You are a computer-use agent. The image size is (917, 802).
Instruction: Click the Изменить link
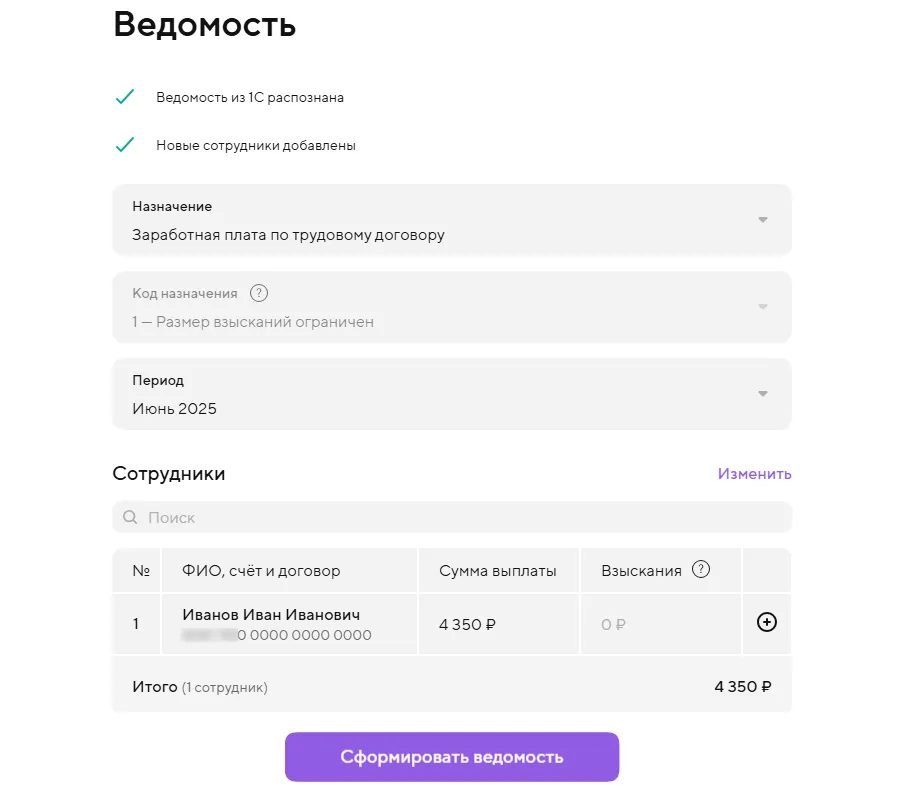754,474
